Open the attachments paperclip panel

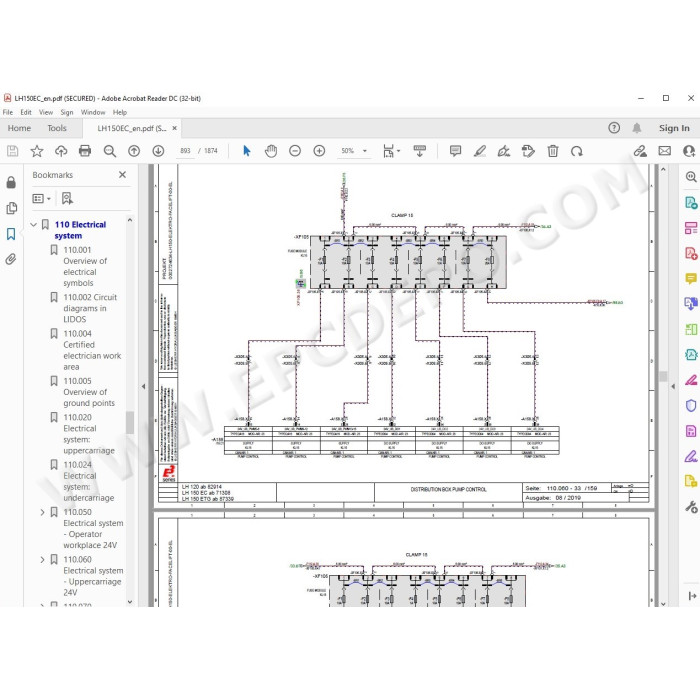(x=12, y=259)
